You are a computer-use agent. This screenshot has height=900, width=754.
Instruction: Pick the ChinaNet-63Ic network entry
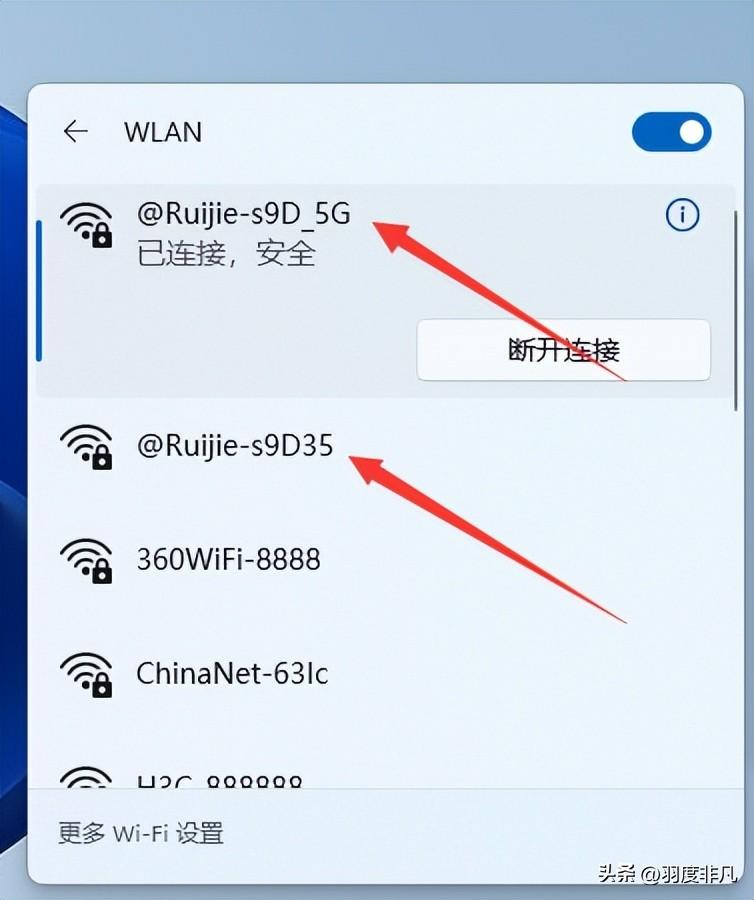[386, 674]
